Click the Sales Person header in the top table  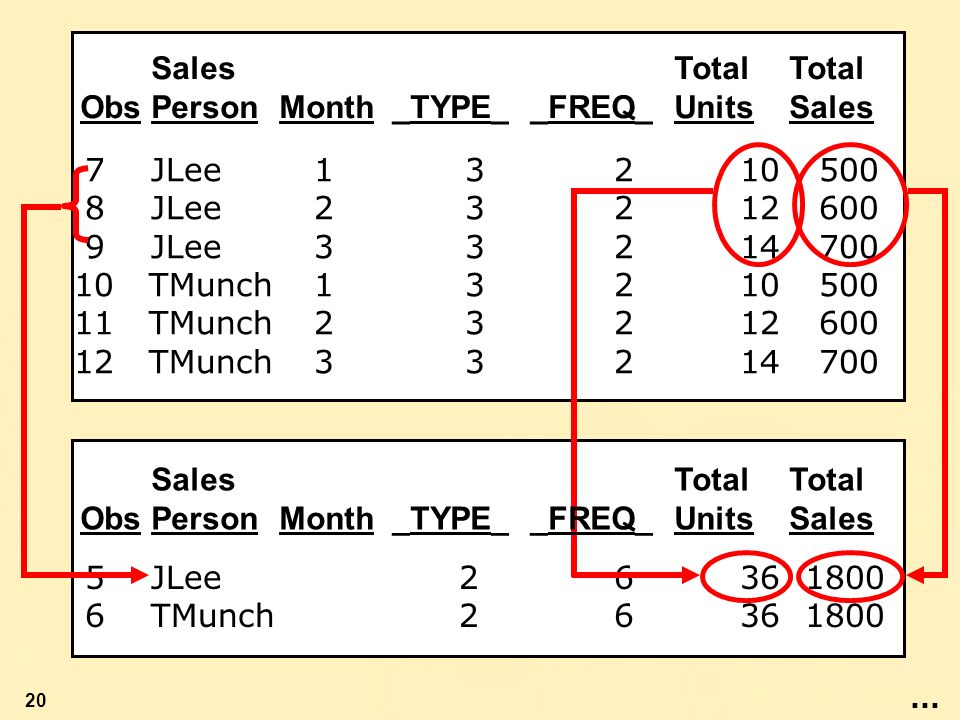pyautogui.click(x=204, y=88)
